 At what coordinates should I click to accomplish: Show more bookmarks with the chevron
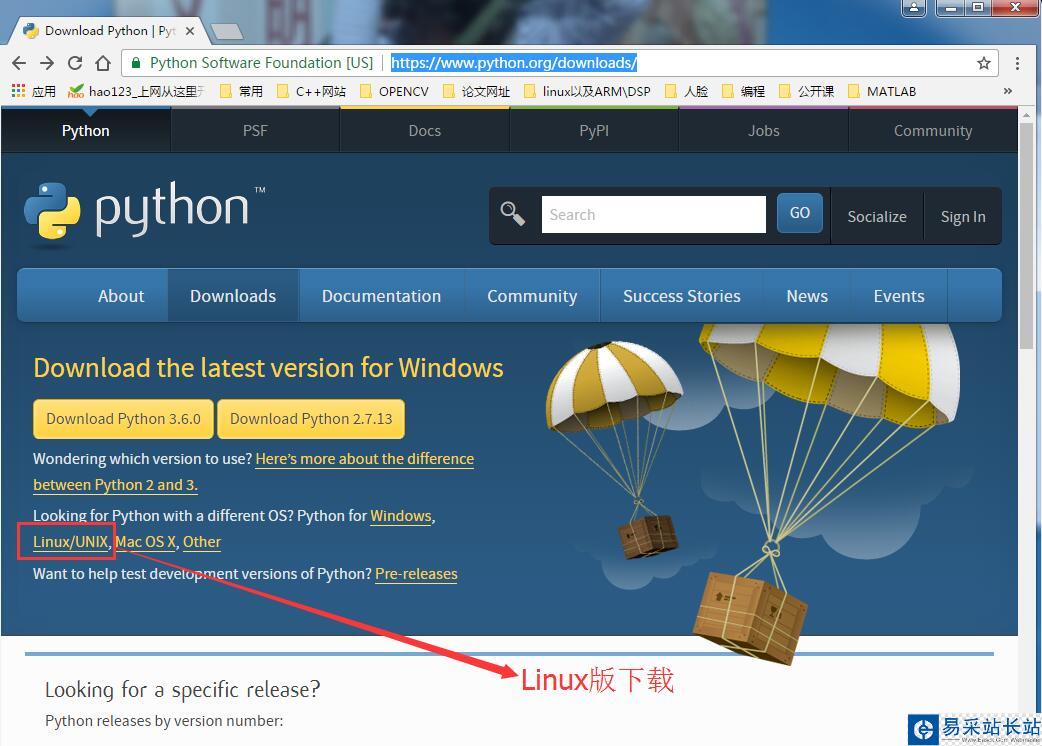(1007, 91)
